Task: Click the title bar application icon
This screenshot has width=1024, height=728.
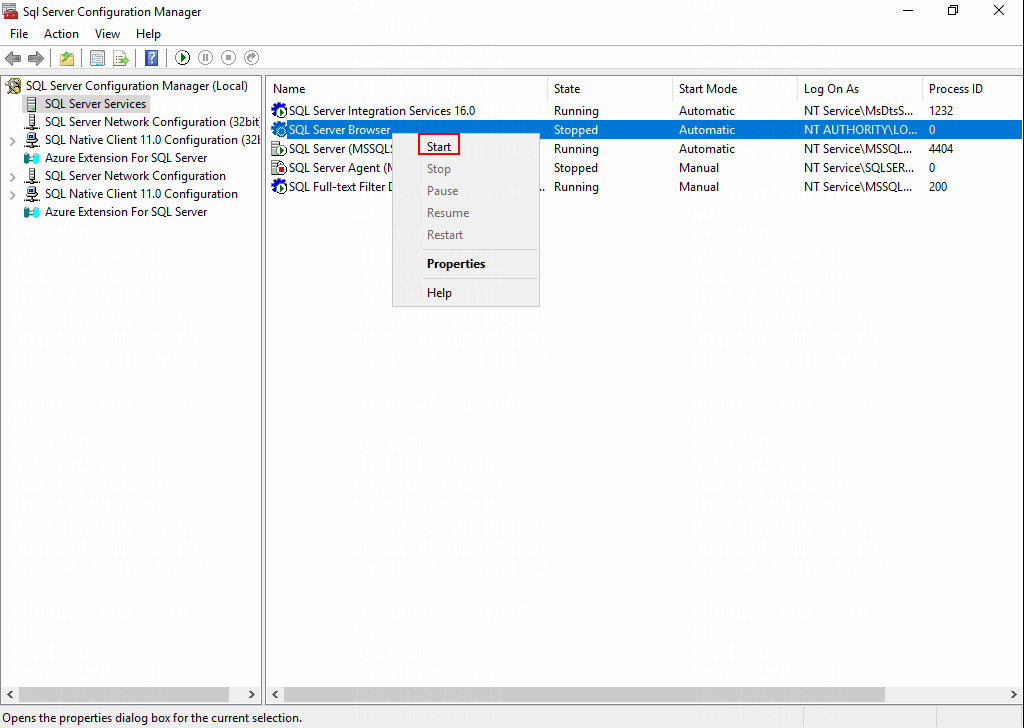Action: click(x=10, y=11)
